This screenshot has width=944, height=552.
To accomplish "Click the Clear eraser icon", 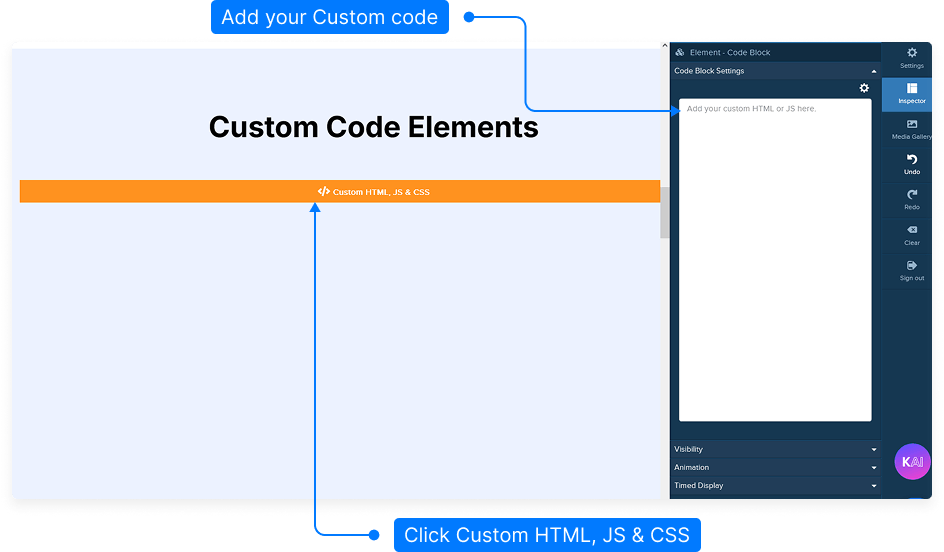I will (x=911, y=230).
